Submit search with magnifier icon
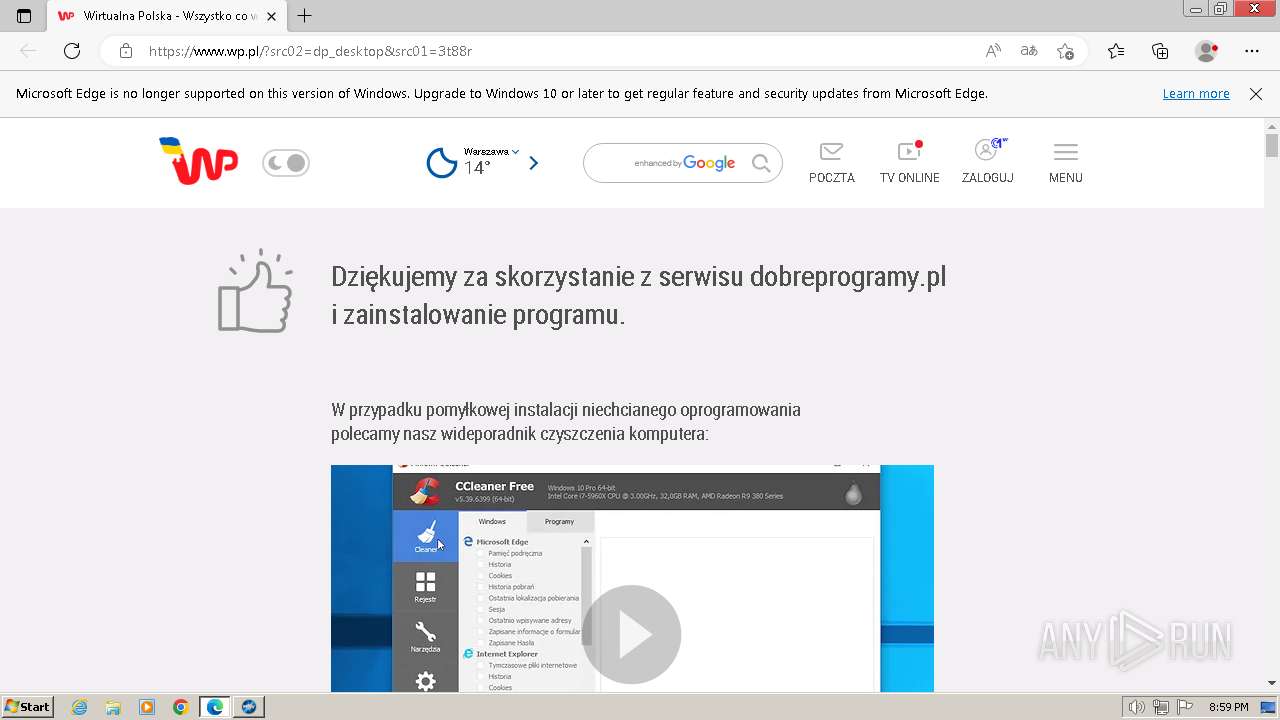This screenshot has width=1280, height=720. pos(761,163)
